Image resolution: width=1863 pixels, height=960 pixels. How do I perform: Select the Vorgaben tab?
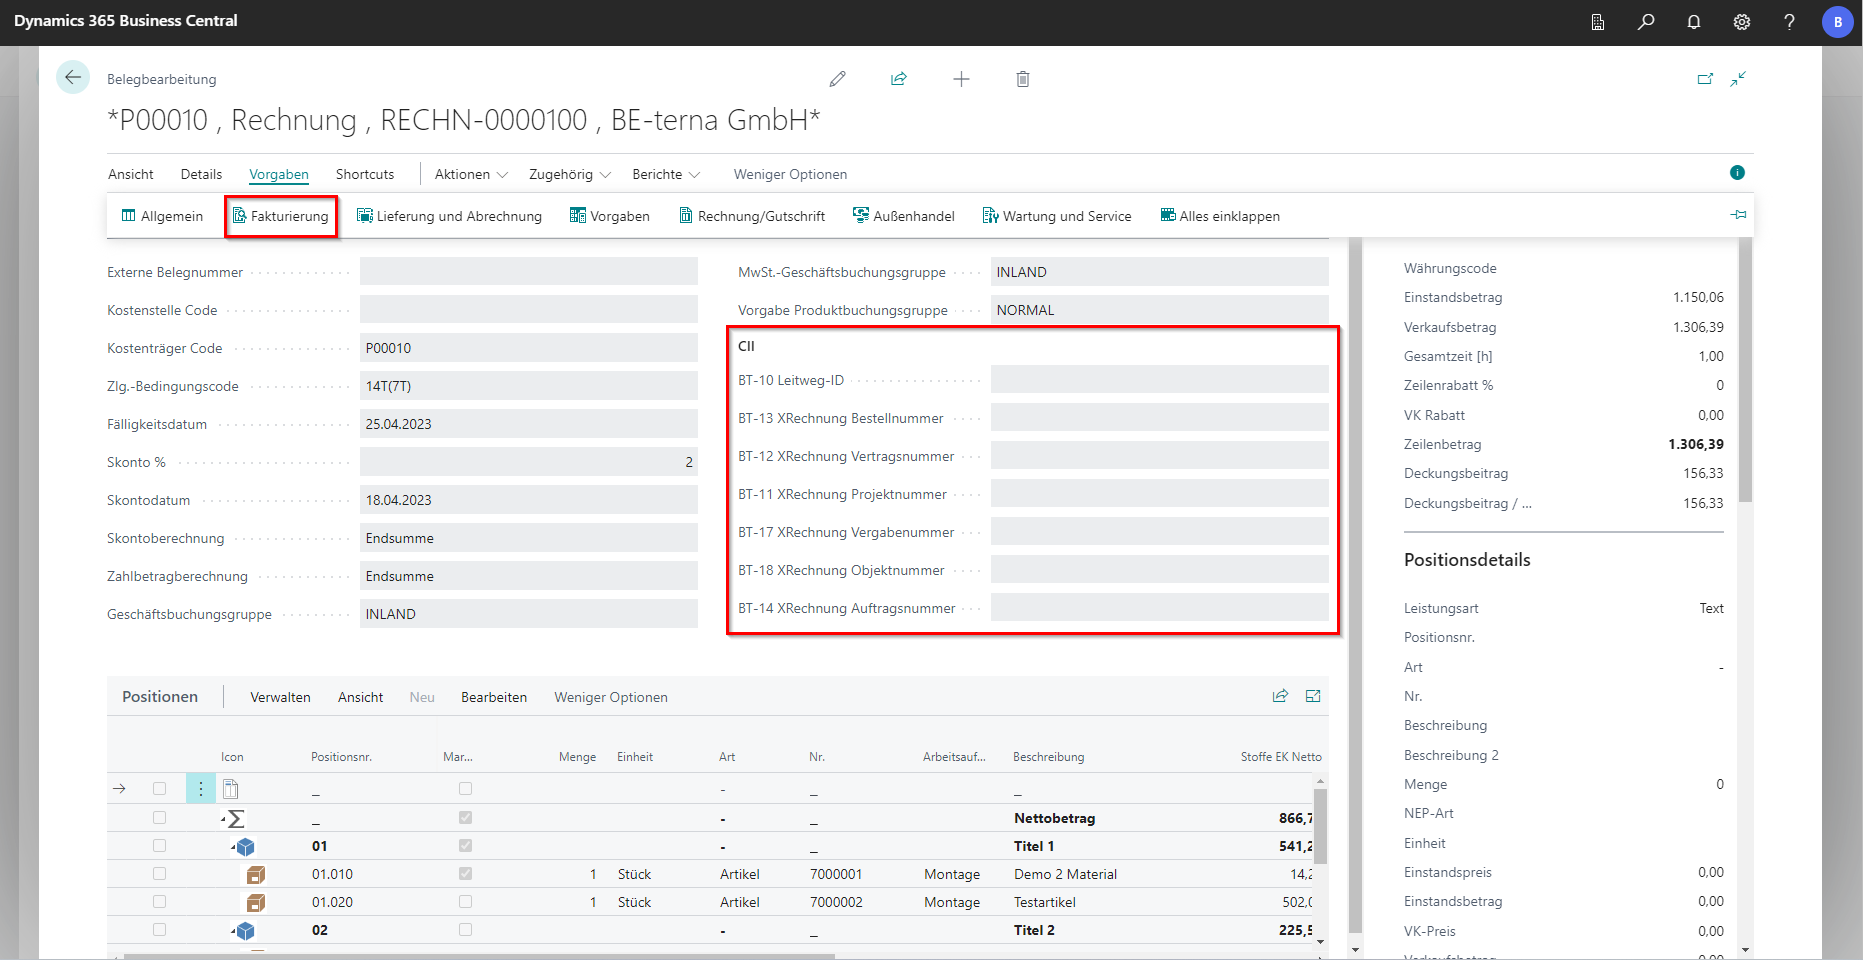coord(279,174)
